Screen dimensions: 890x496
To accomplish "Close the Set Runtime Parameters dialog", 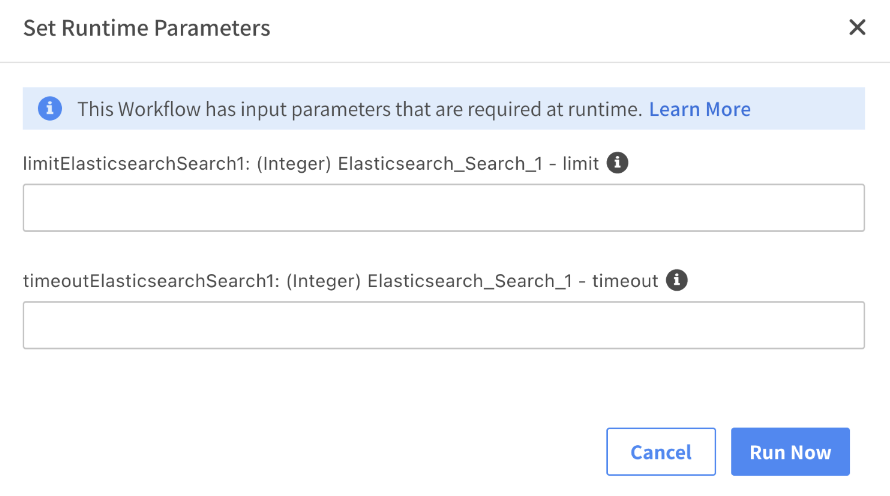I will click(857, 28).
